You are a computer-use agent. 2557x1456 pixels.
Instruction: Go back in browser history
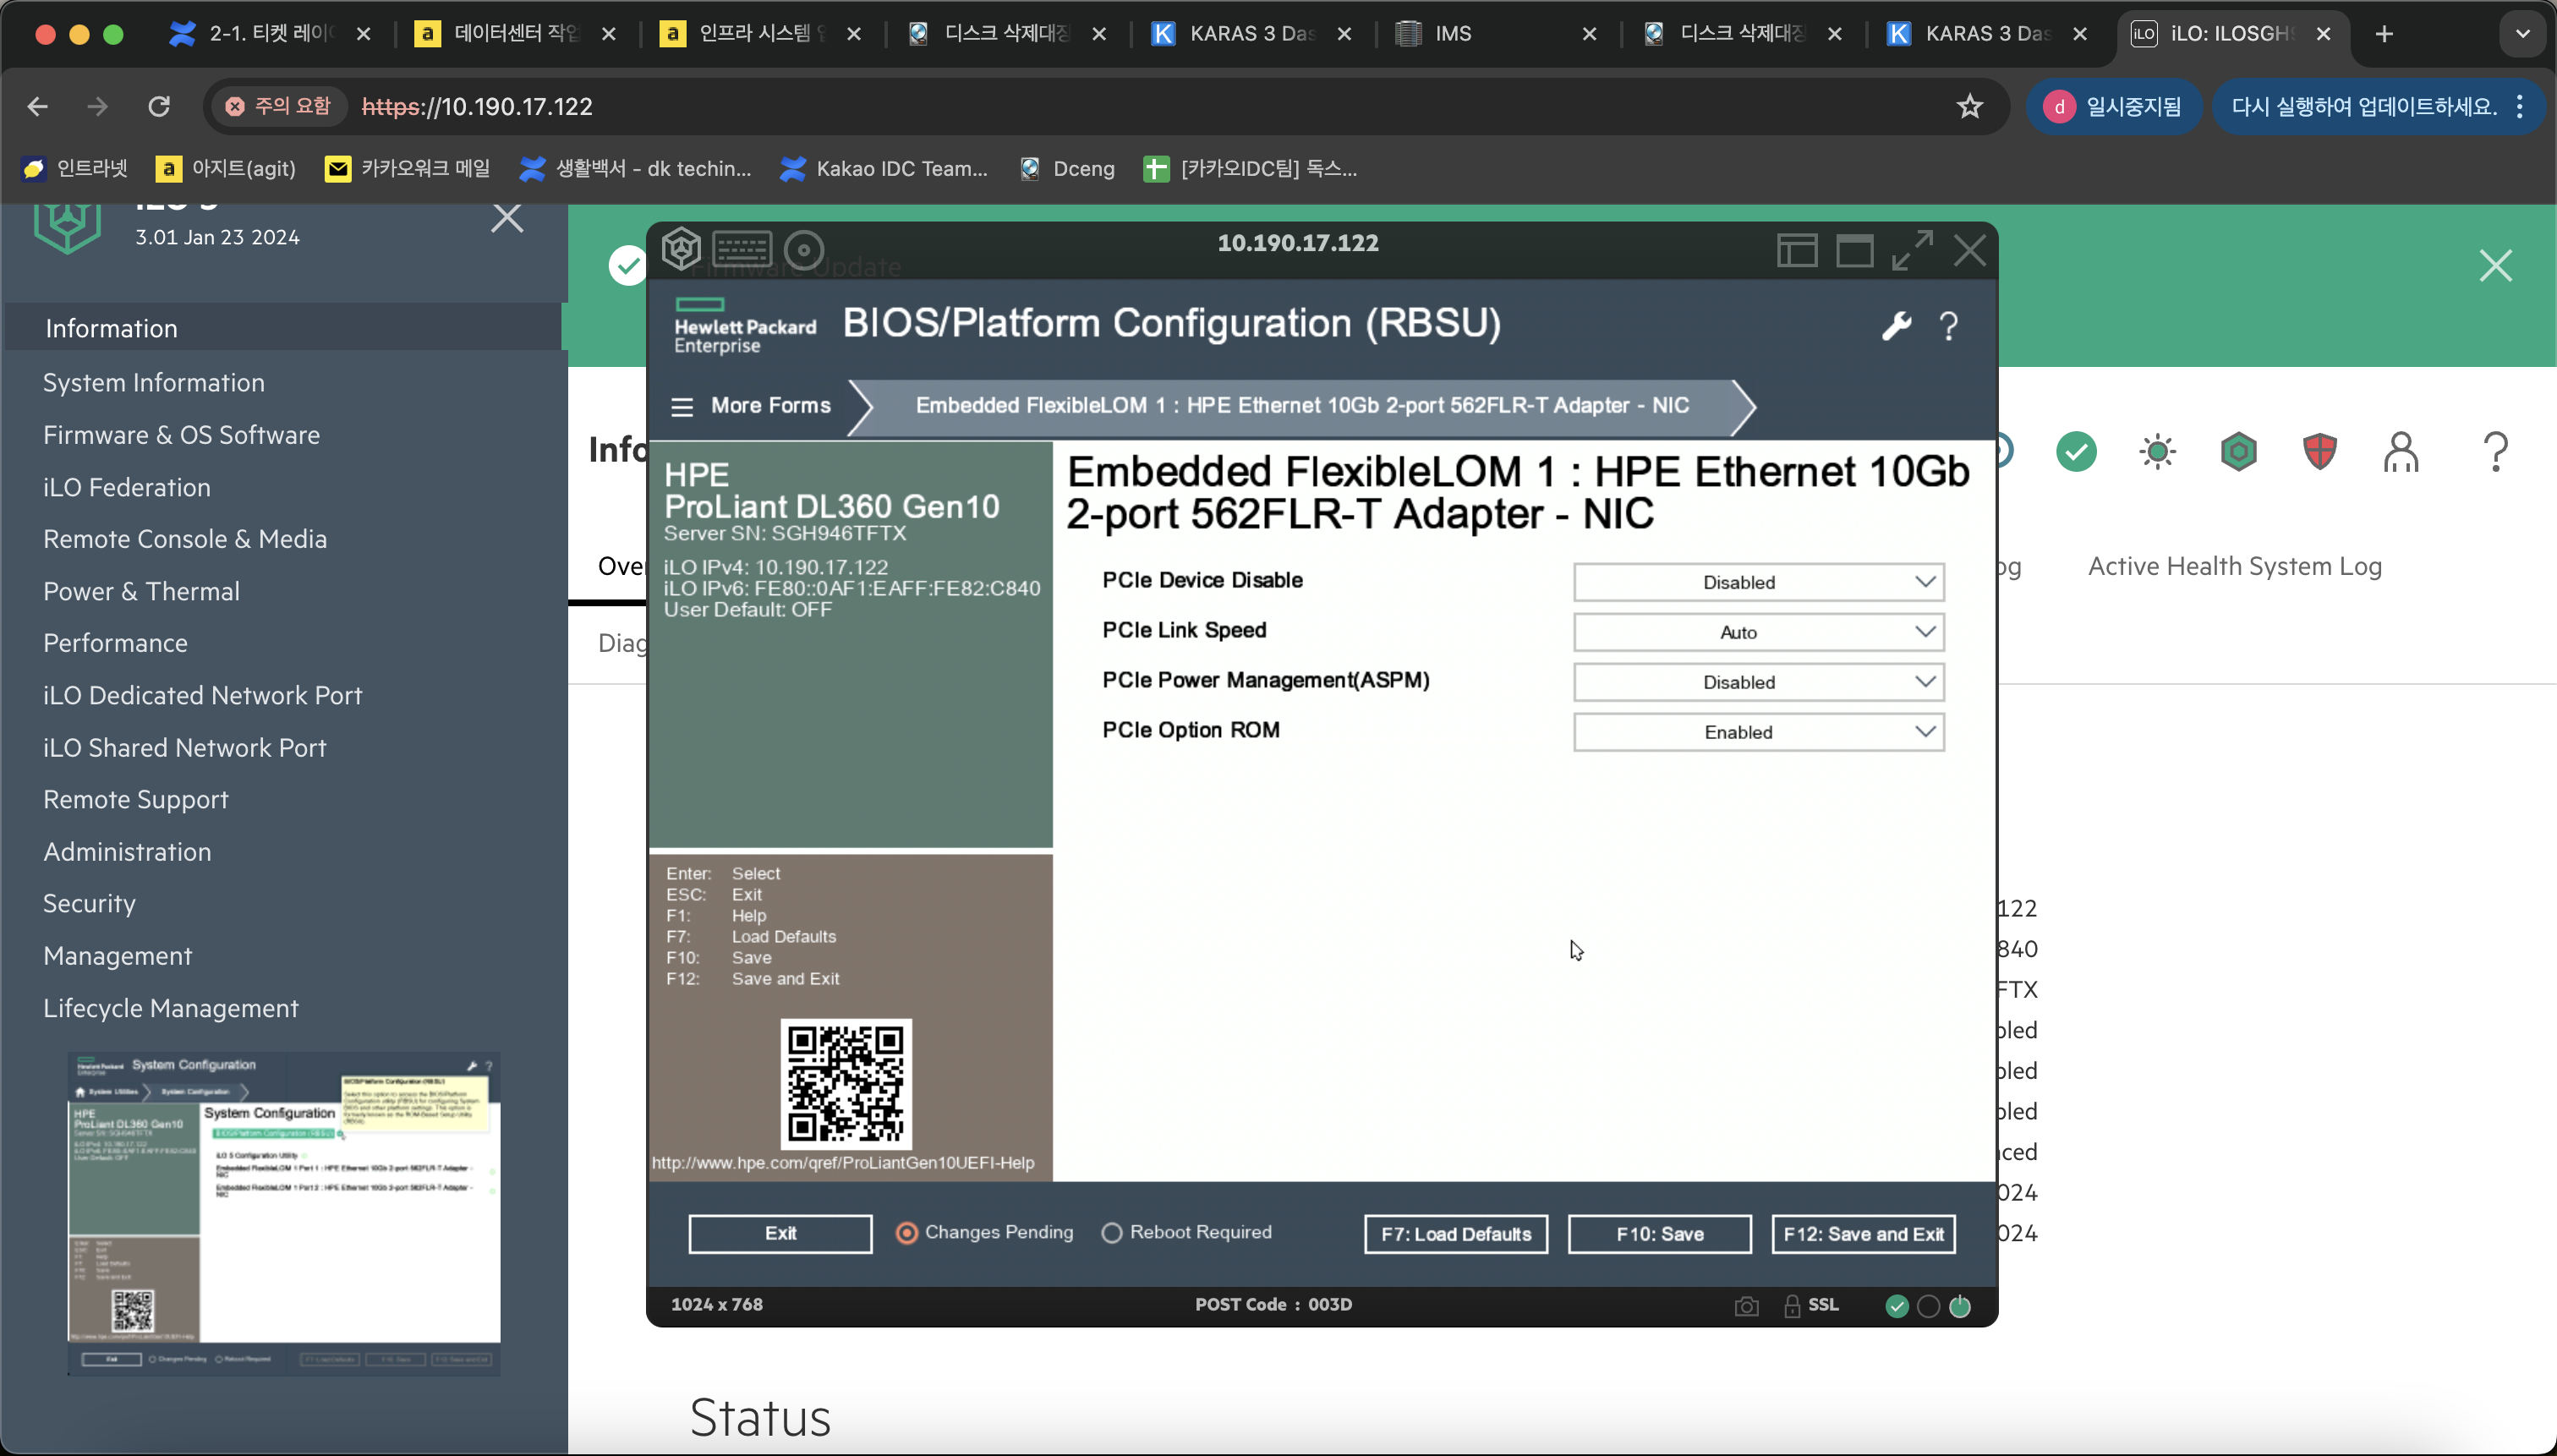(x=37, y=106)
